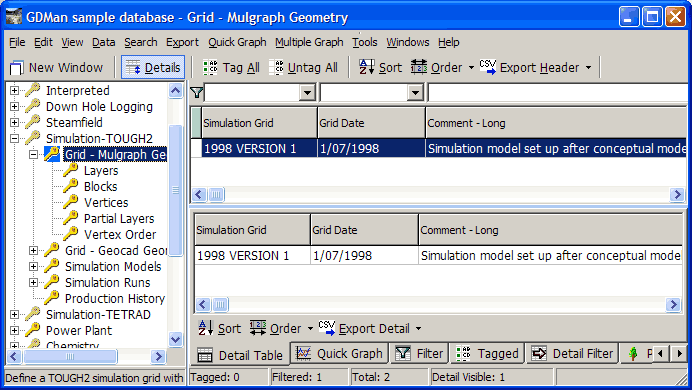Viewport: 692px width, 390px height.
Task: Open the top Order dropdown arrow
Action: tap(471, 68)
